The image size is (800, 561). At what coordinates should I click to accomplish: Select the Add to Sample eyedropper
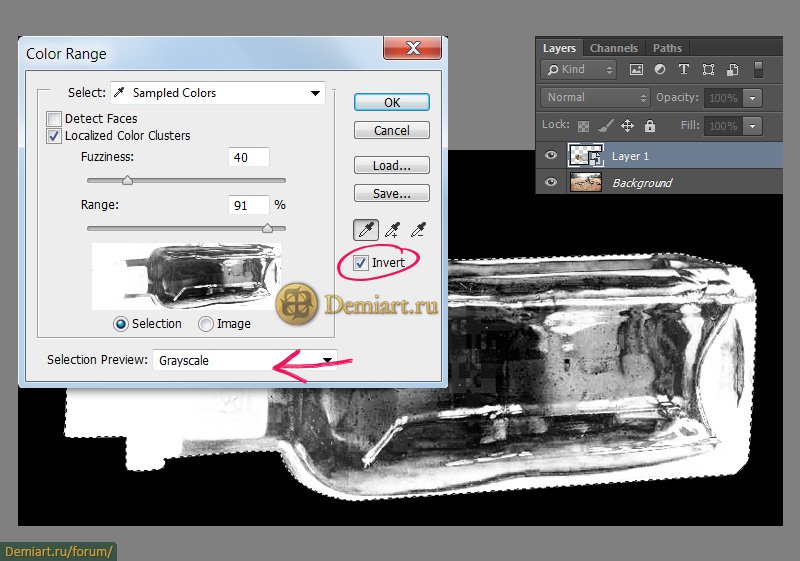(x=392, y=230)
